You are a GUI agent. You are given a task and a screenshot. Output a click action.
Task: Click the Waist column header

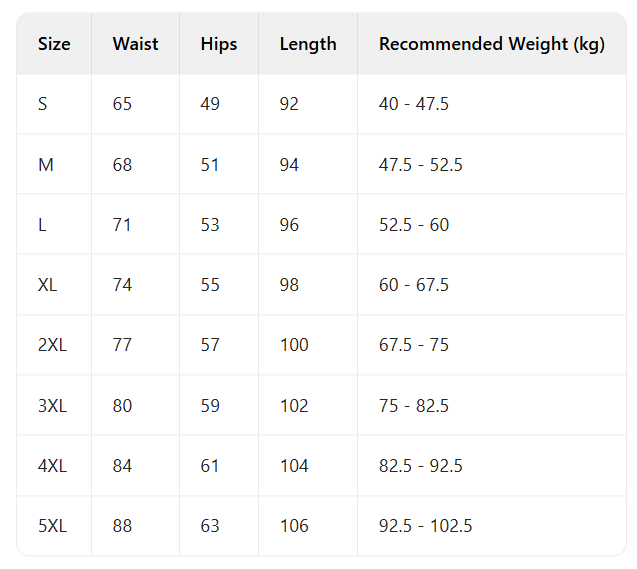[135, 44]
